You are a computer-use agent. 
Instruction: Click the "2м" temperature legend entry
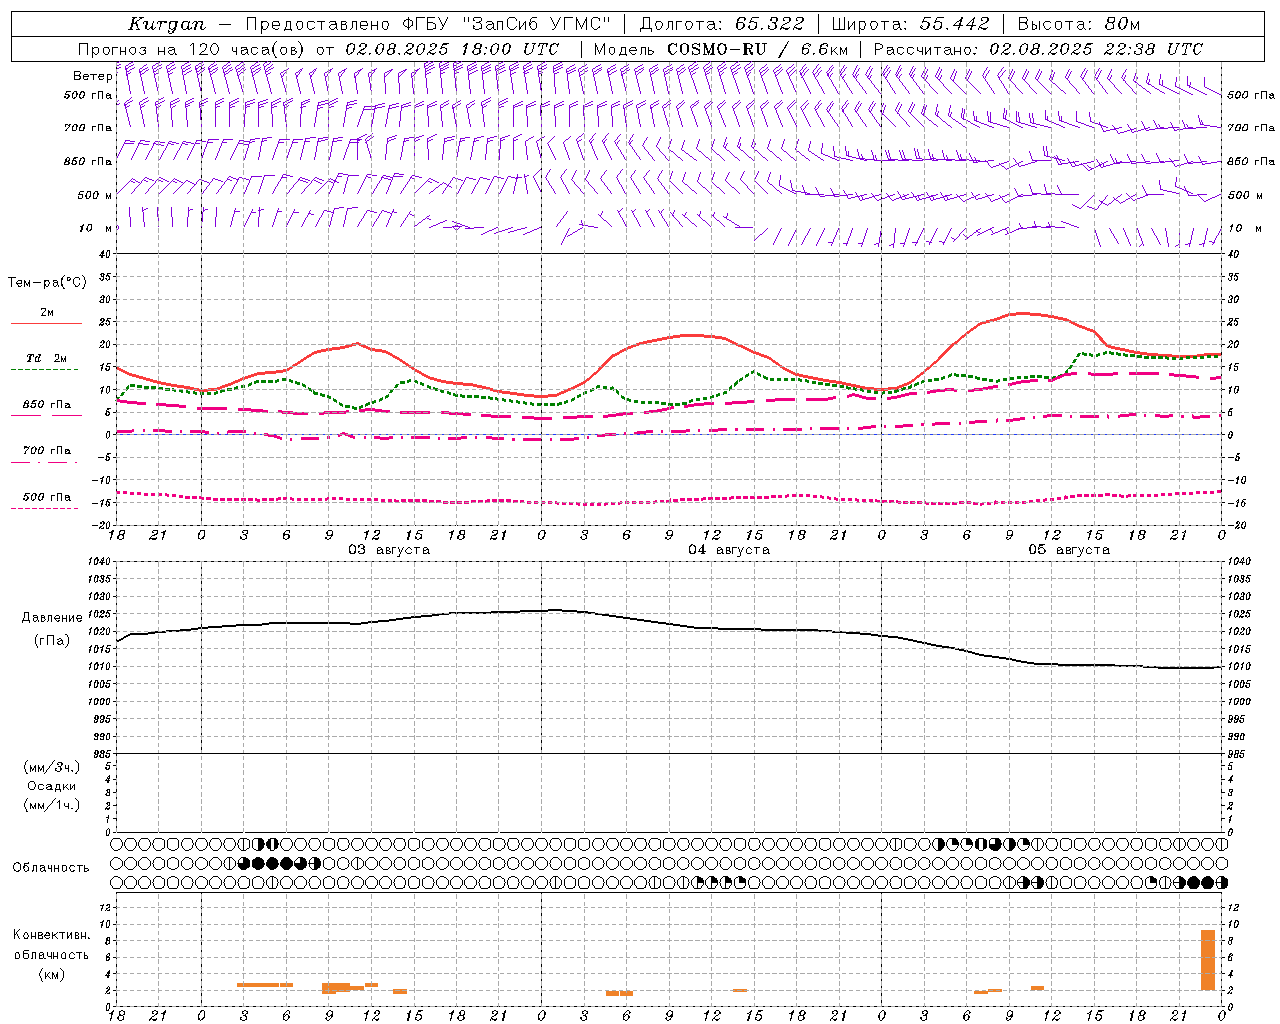46,313
